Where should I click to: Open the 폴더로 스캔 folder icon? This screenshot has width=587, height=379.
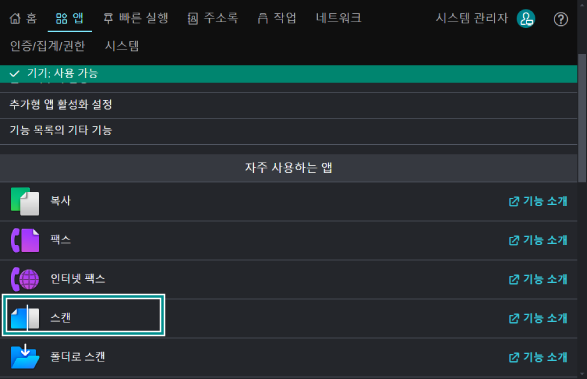[25, 357]
